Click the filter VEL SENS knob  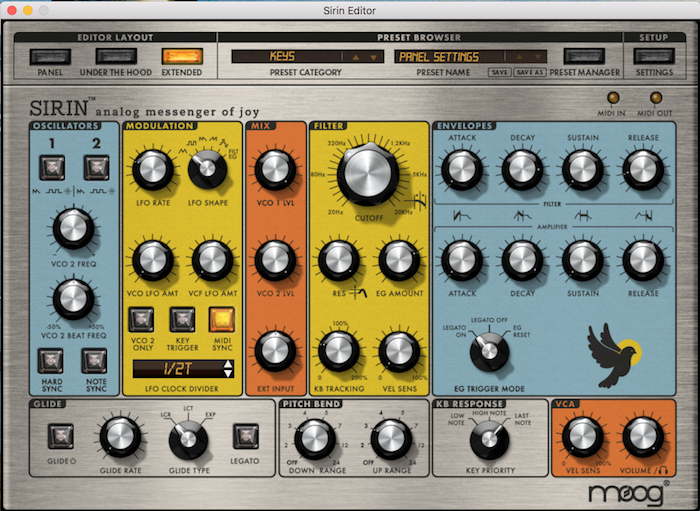[399, 351]
